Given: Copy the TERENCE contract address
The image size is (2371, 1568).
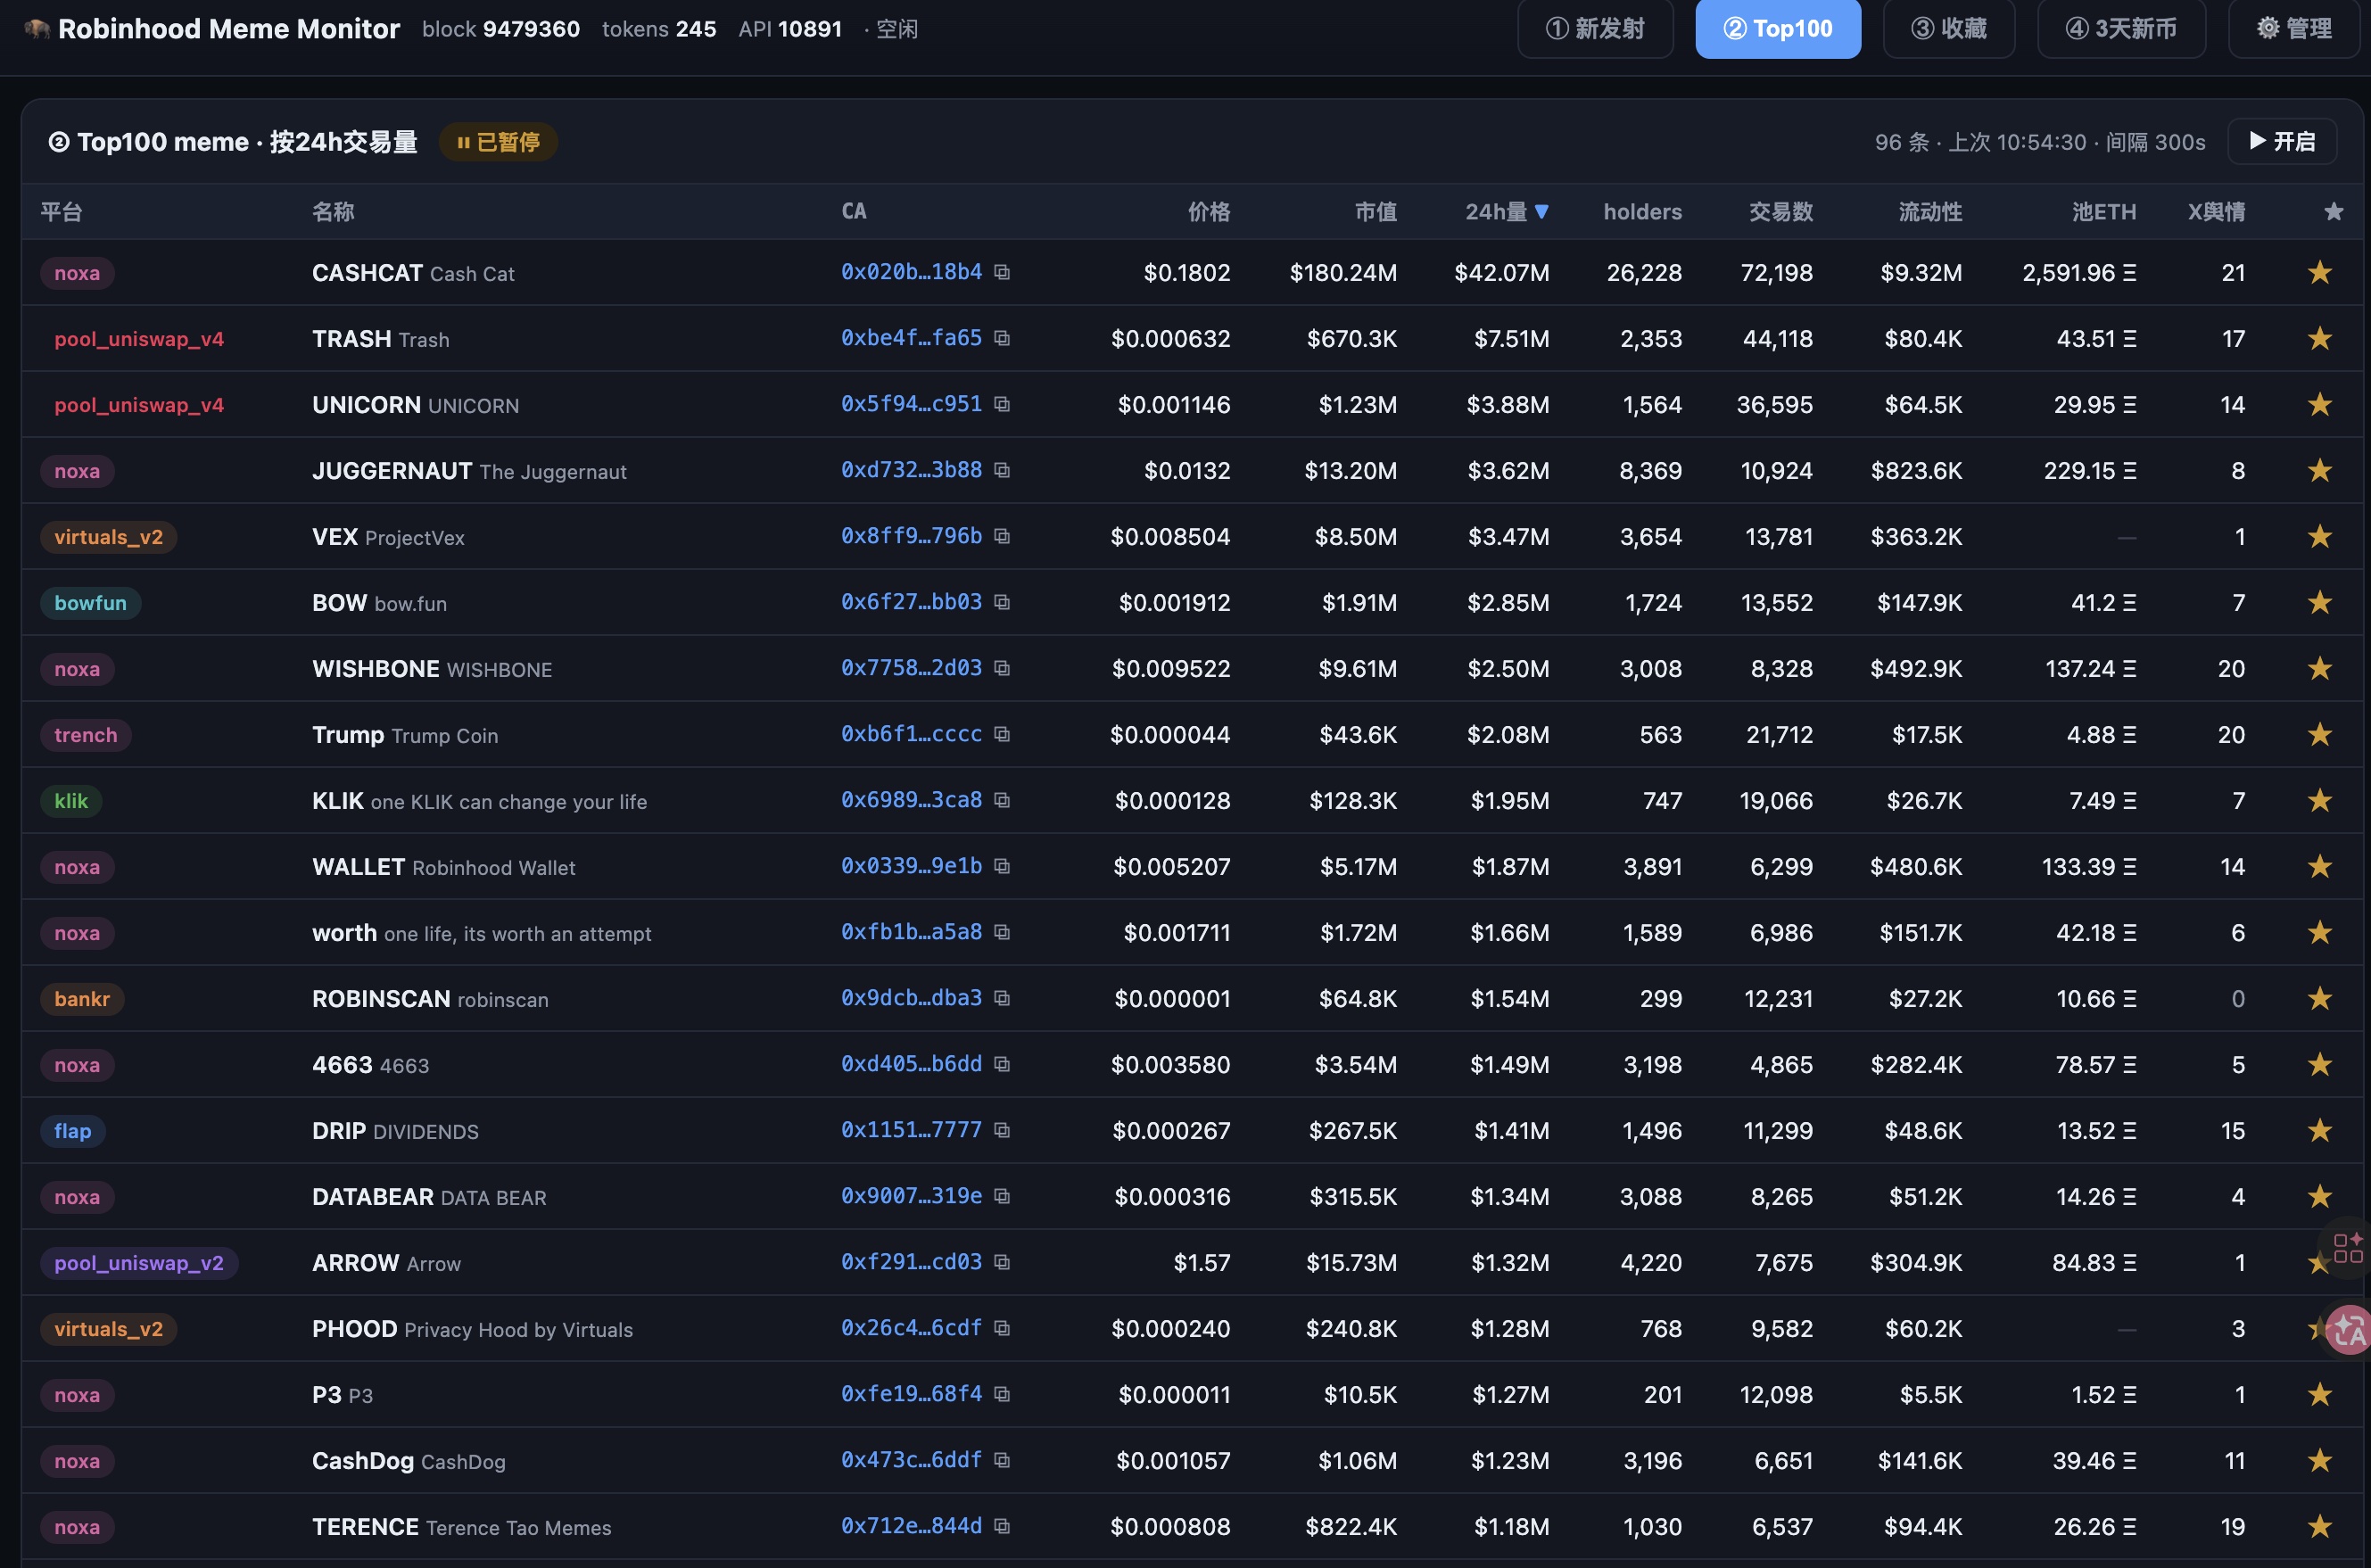Looking at the screenshot, I should click(1002, 1526).
